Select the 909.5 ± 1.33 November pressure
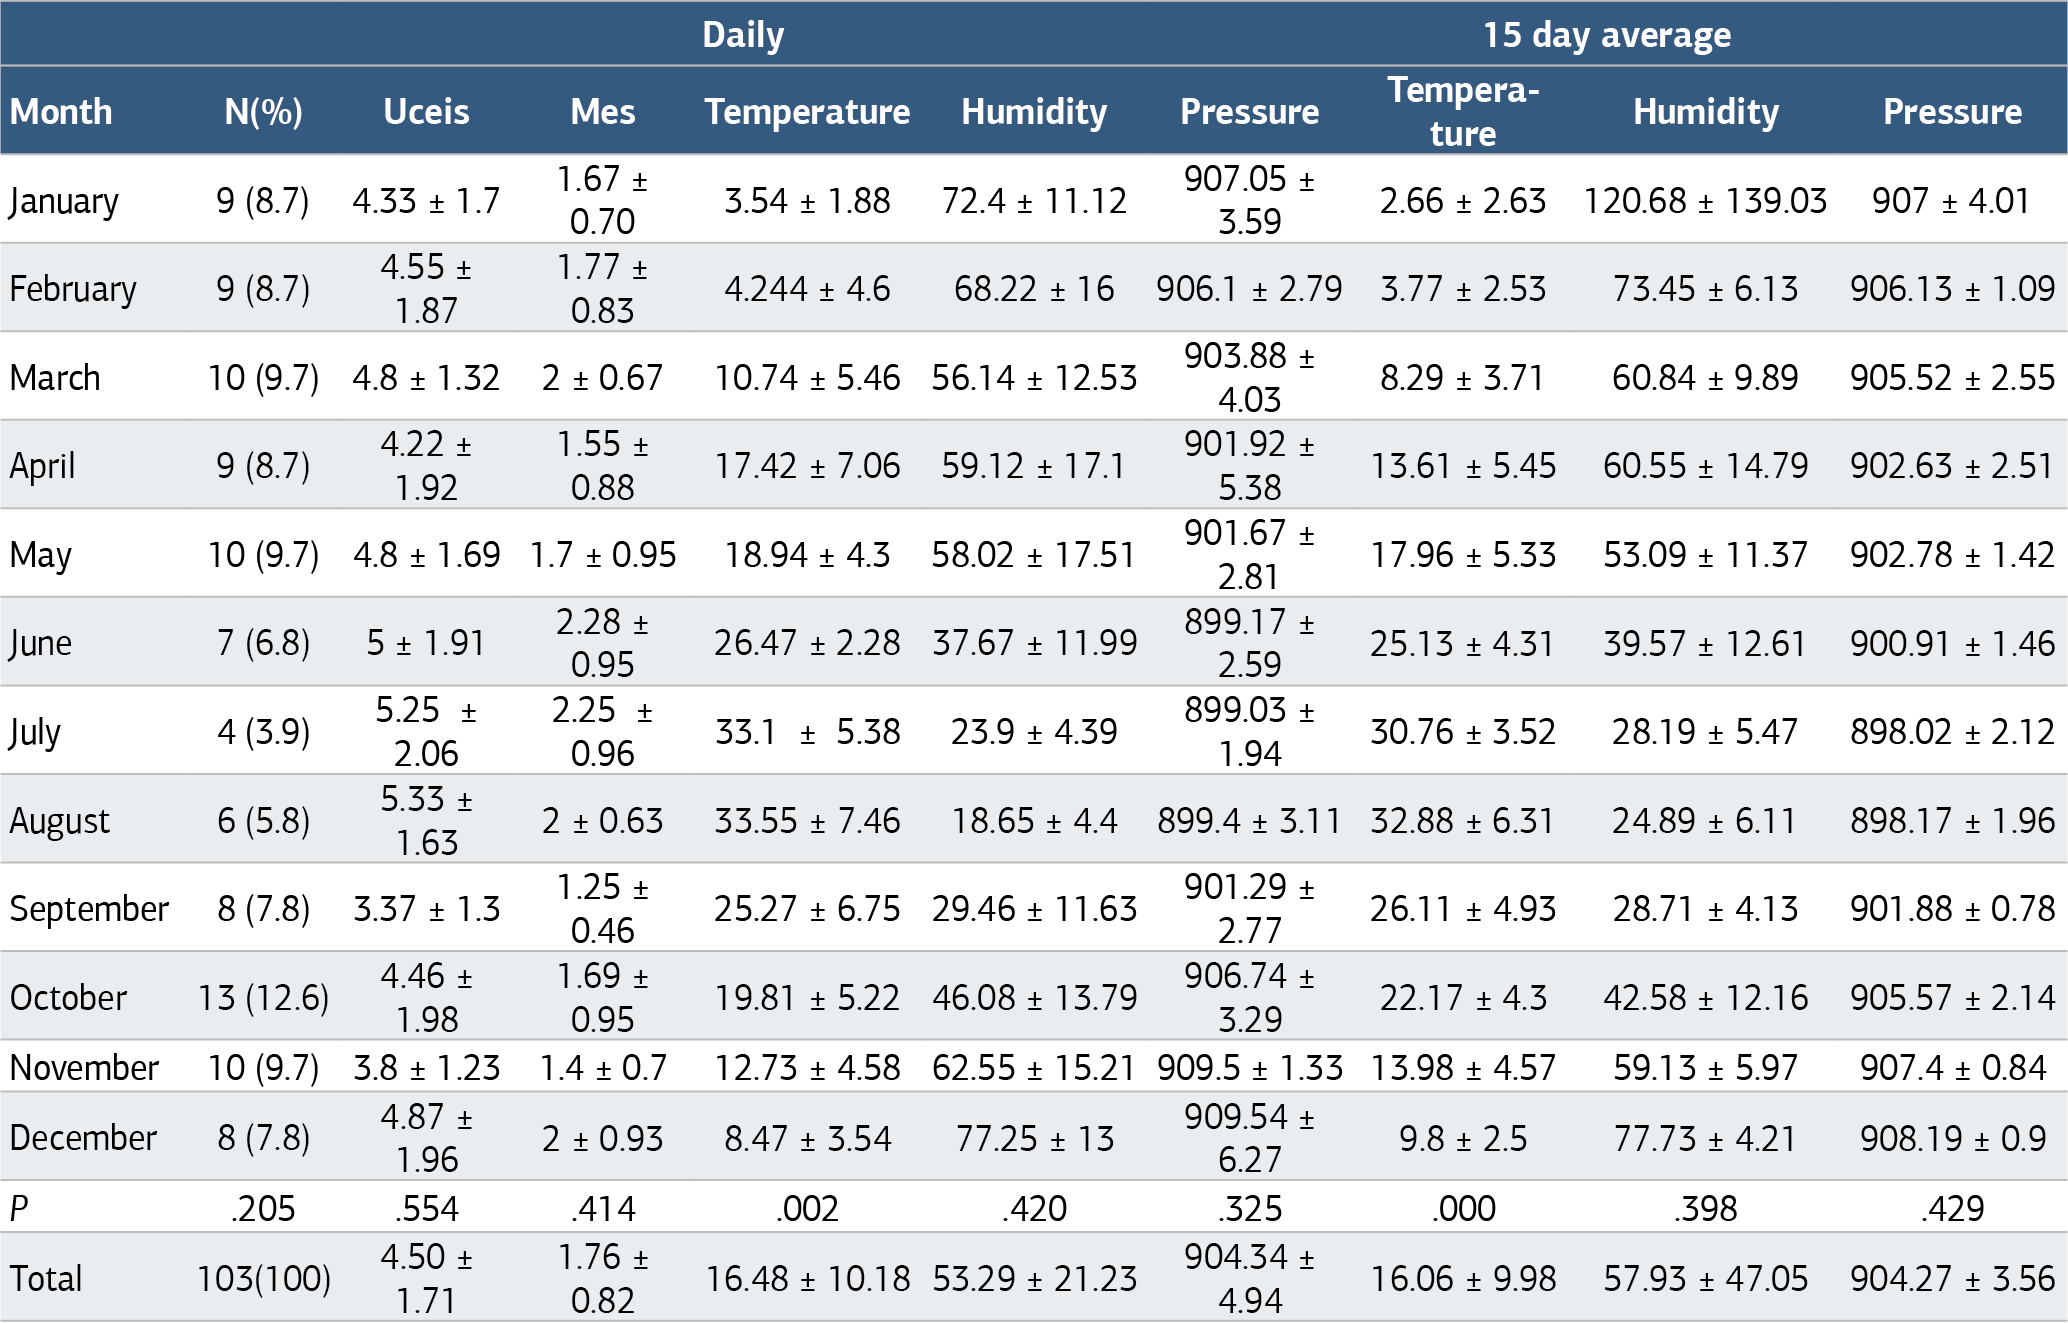The width and height of the screenshot is (2068, 1323). pyautogui.click(x=1250, y=1068)
